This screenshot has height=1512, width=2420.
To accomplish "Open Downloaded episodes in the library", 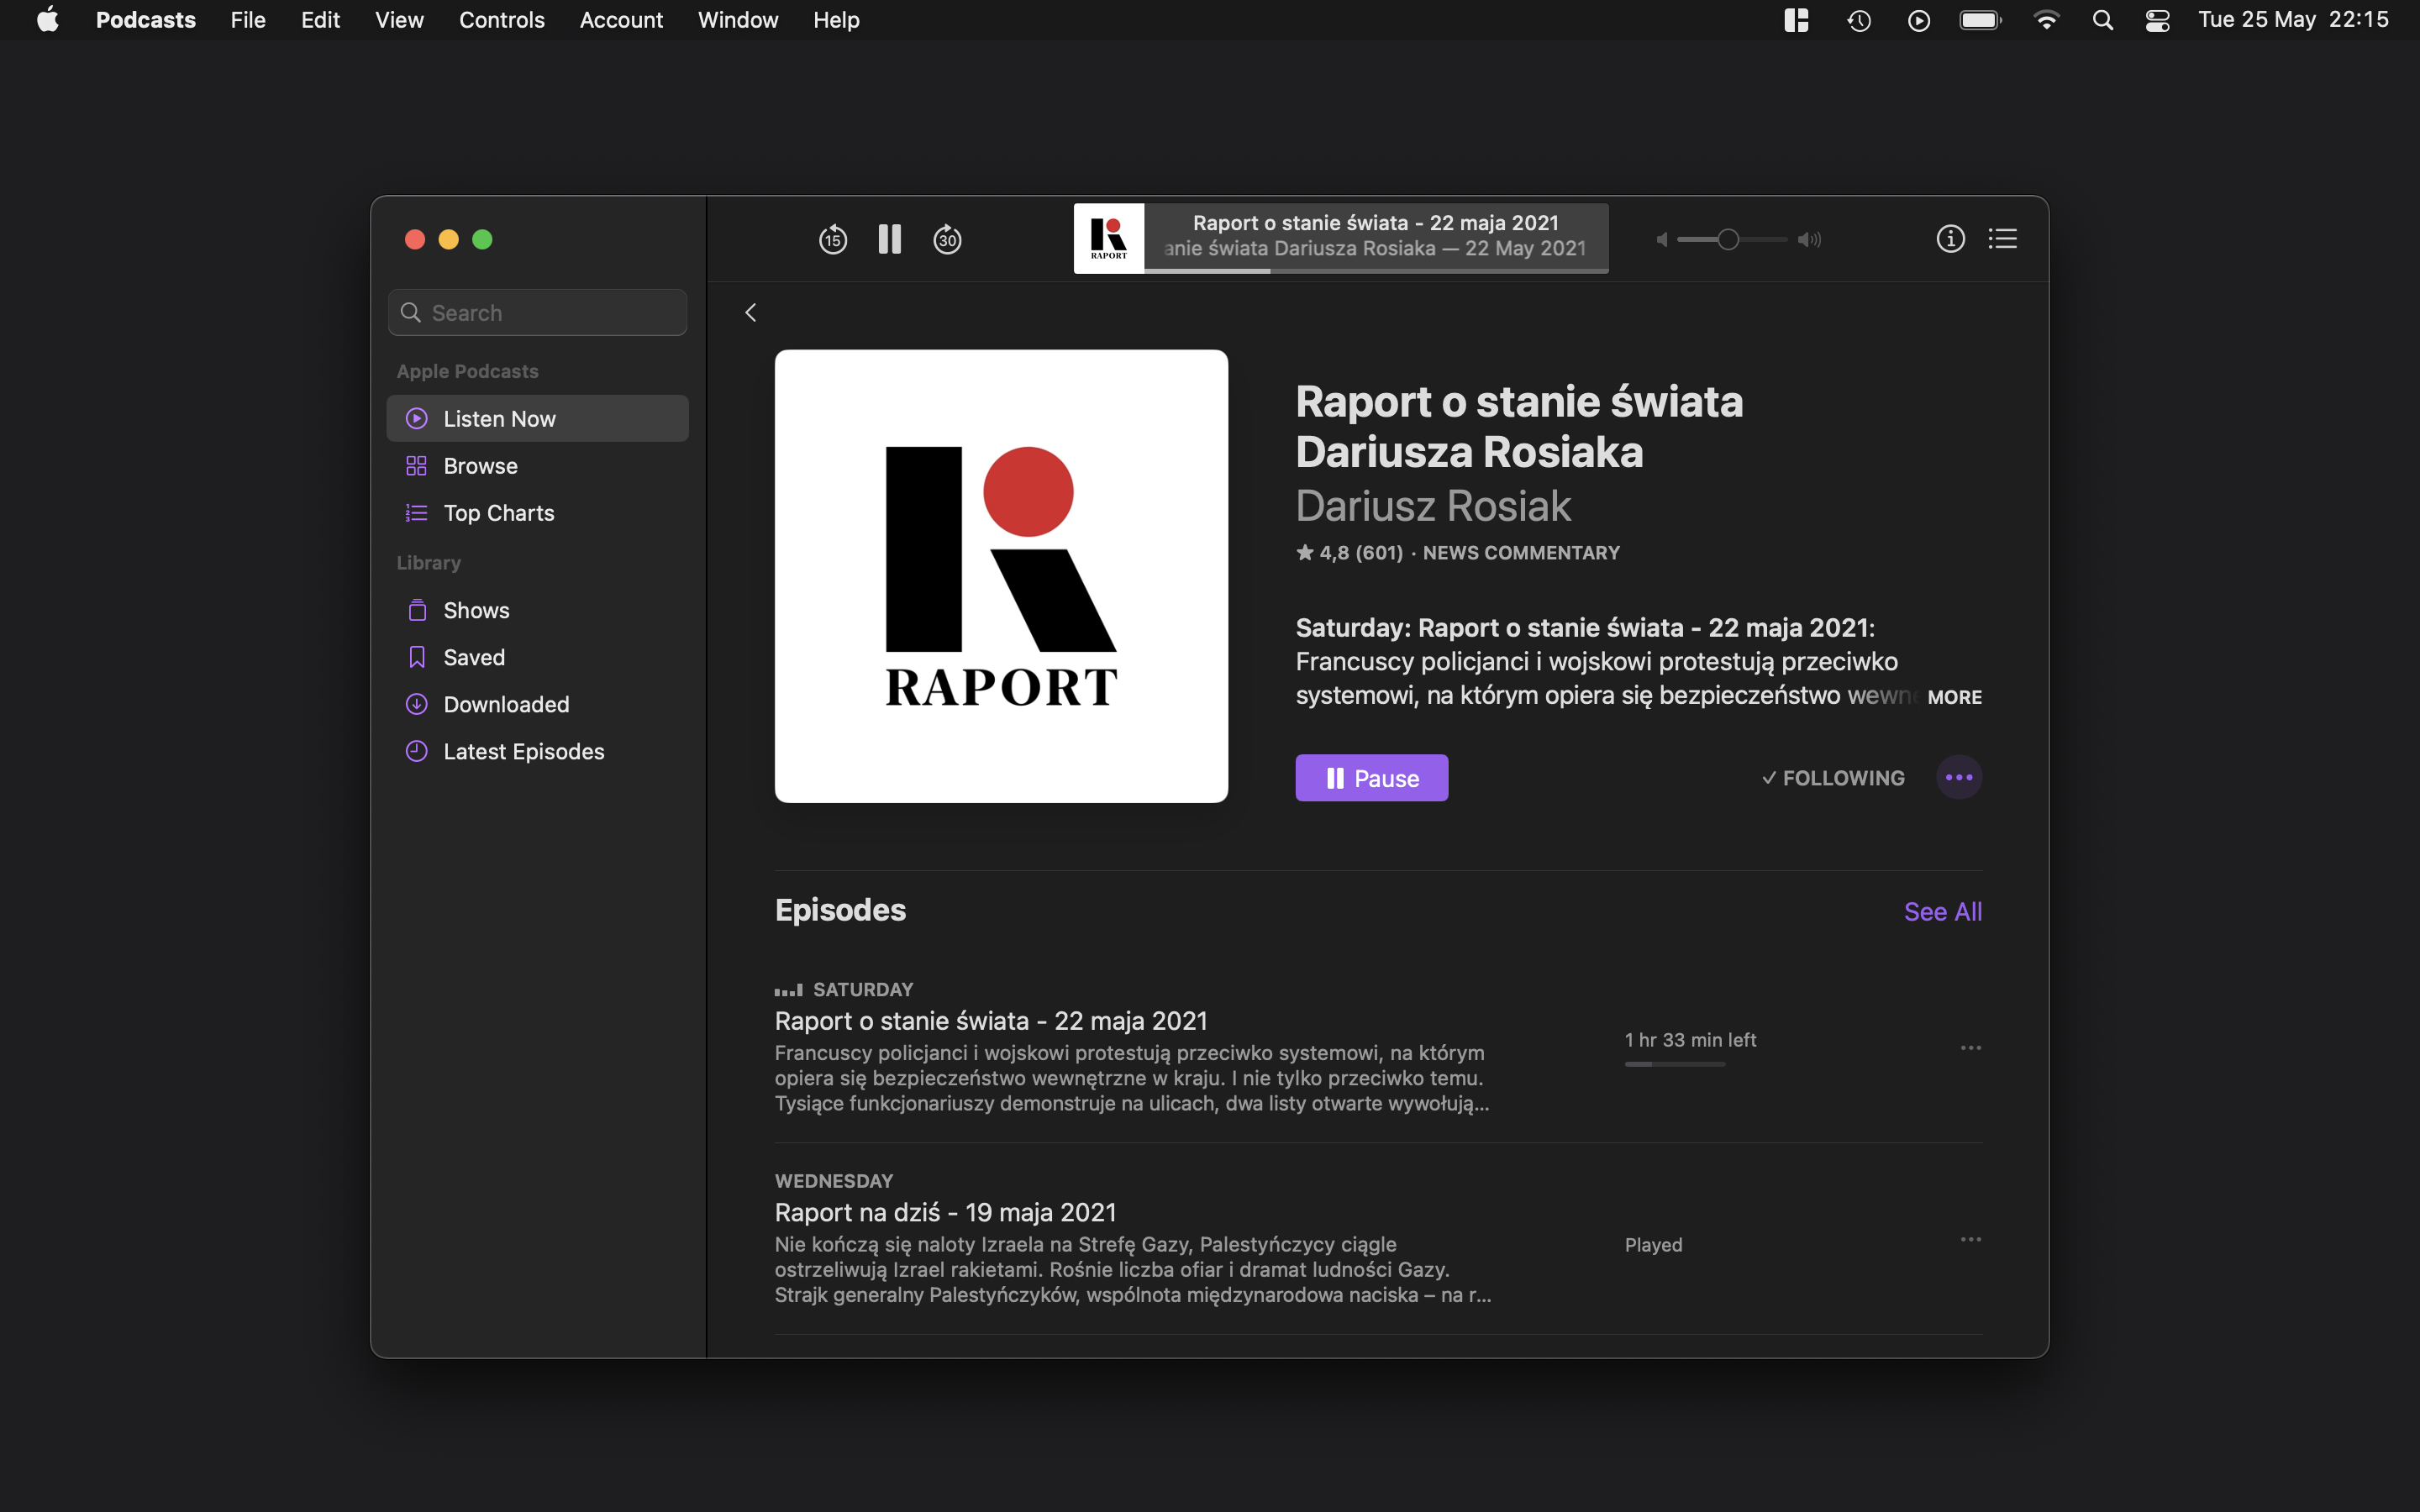I will pyautogui.click(x=537, y=704).
